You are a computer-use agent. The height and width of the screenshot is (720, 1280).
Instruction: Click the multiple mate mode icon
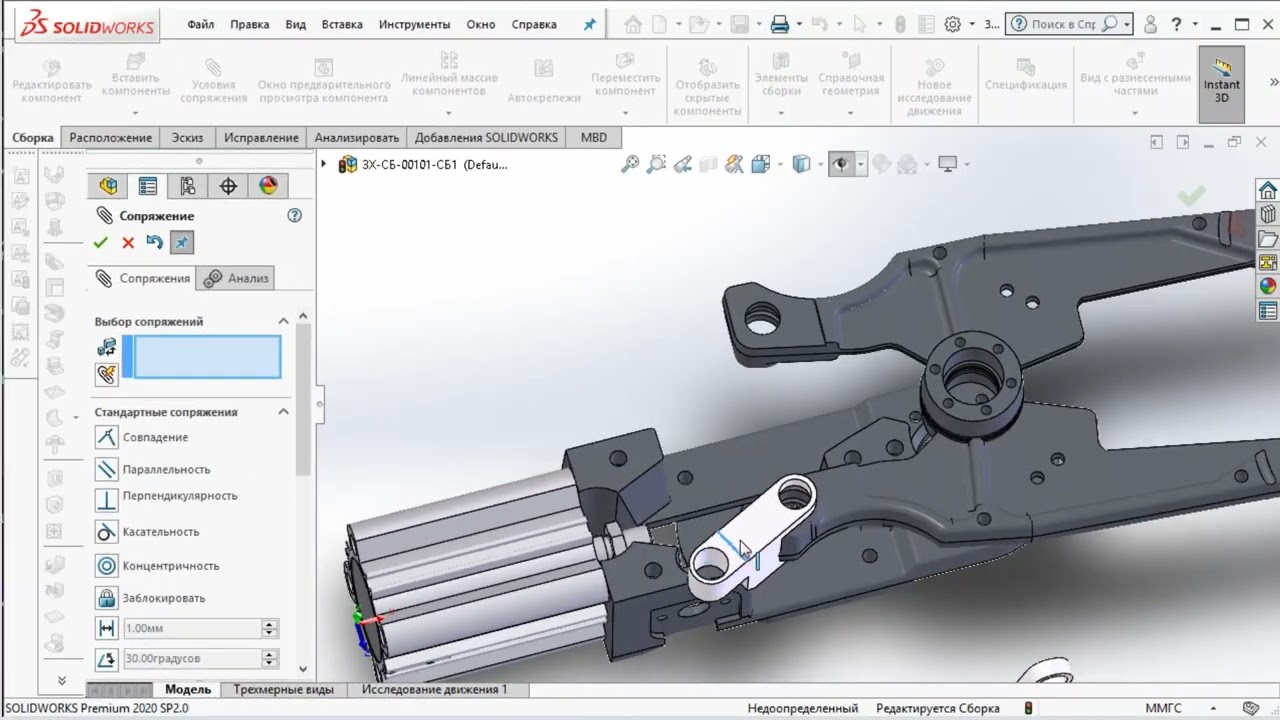click(106, 374)
